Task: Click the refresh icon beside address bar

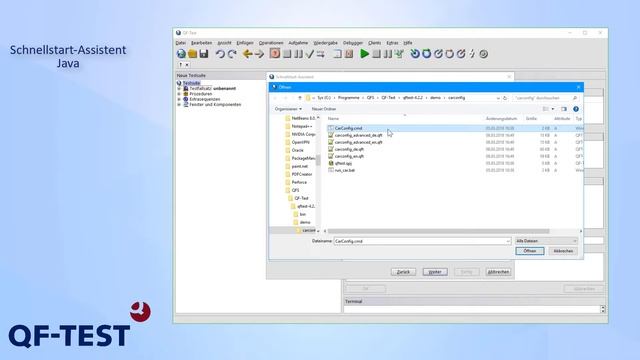Action: tap(505, 98)
